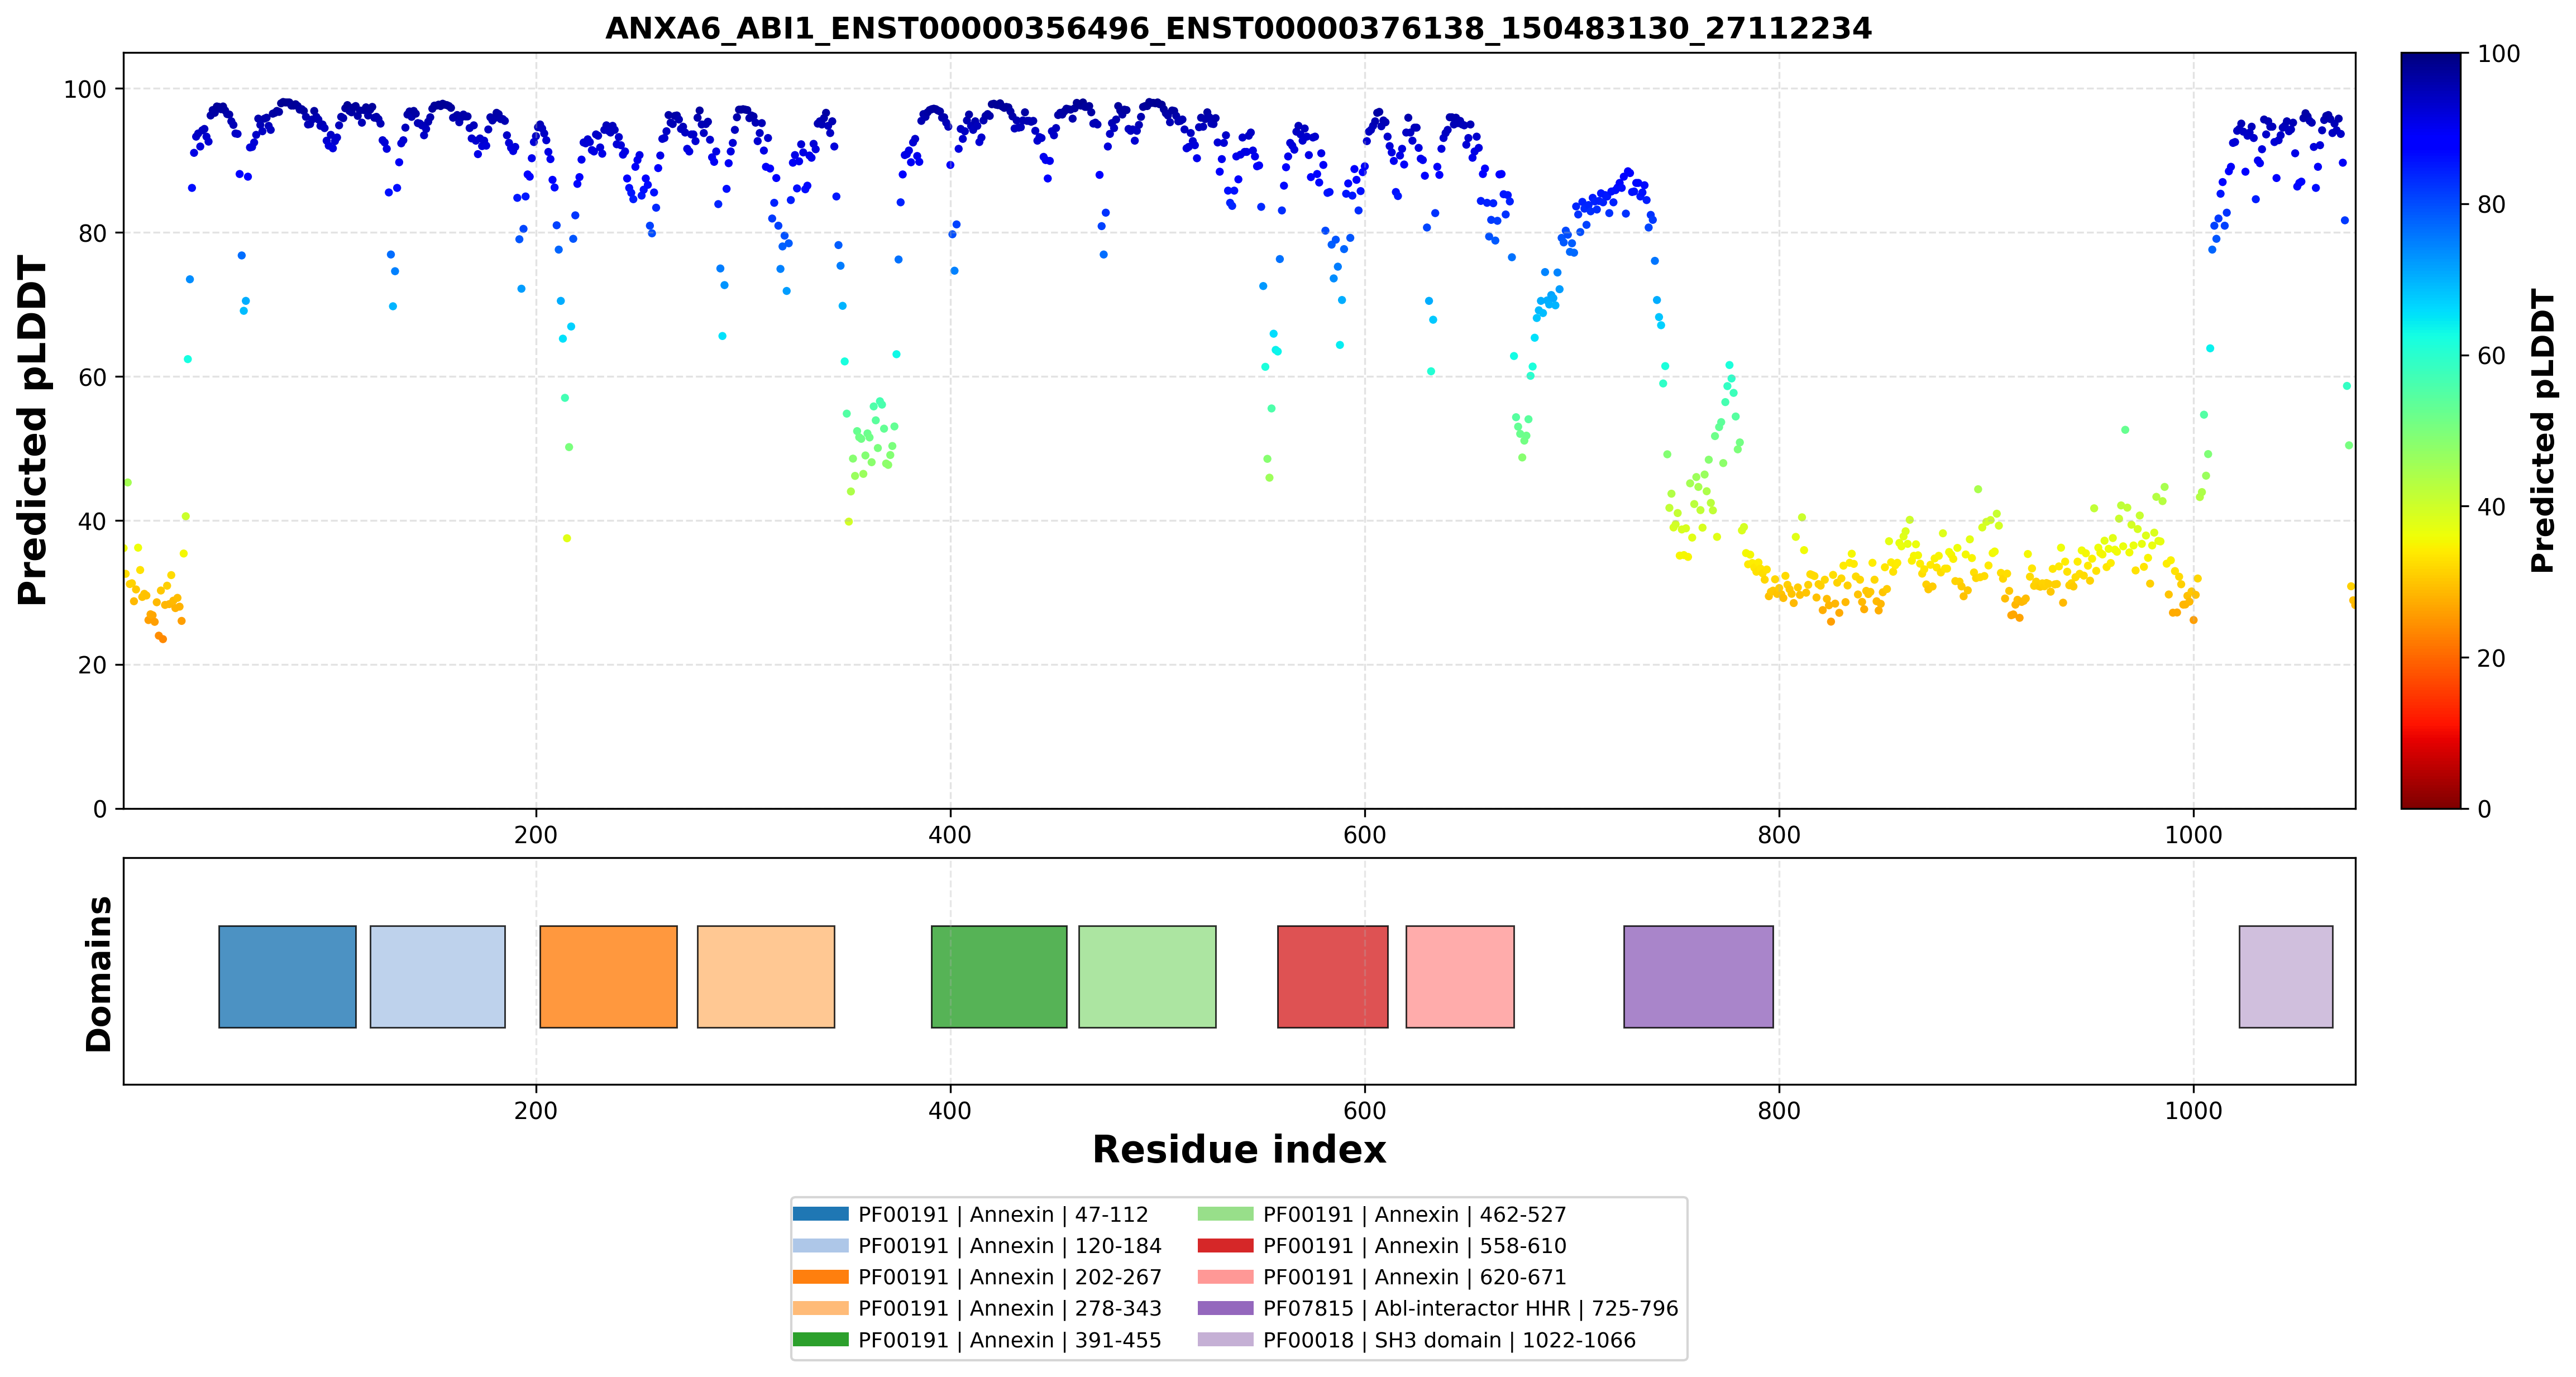Click the red legend swatch for Annexin 558-610
2576x1377 pixels.
(1225, 1246)
